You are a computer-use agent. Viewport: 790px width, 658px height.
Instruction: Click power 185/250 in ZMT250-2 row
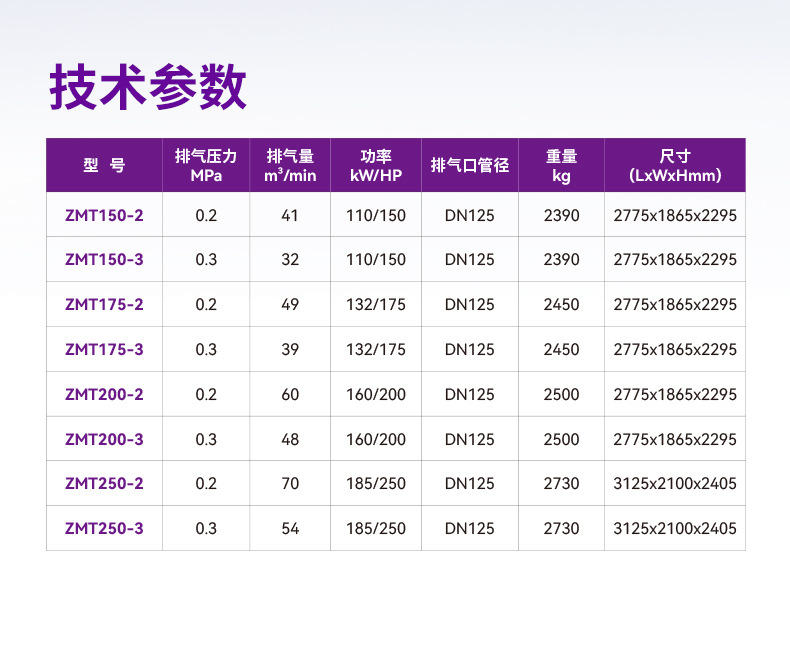pos(376,483)
